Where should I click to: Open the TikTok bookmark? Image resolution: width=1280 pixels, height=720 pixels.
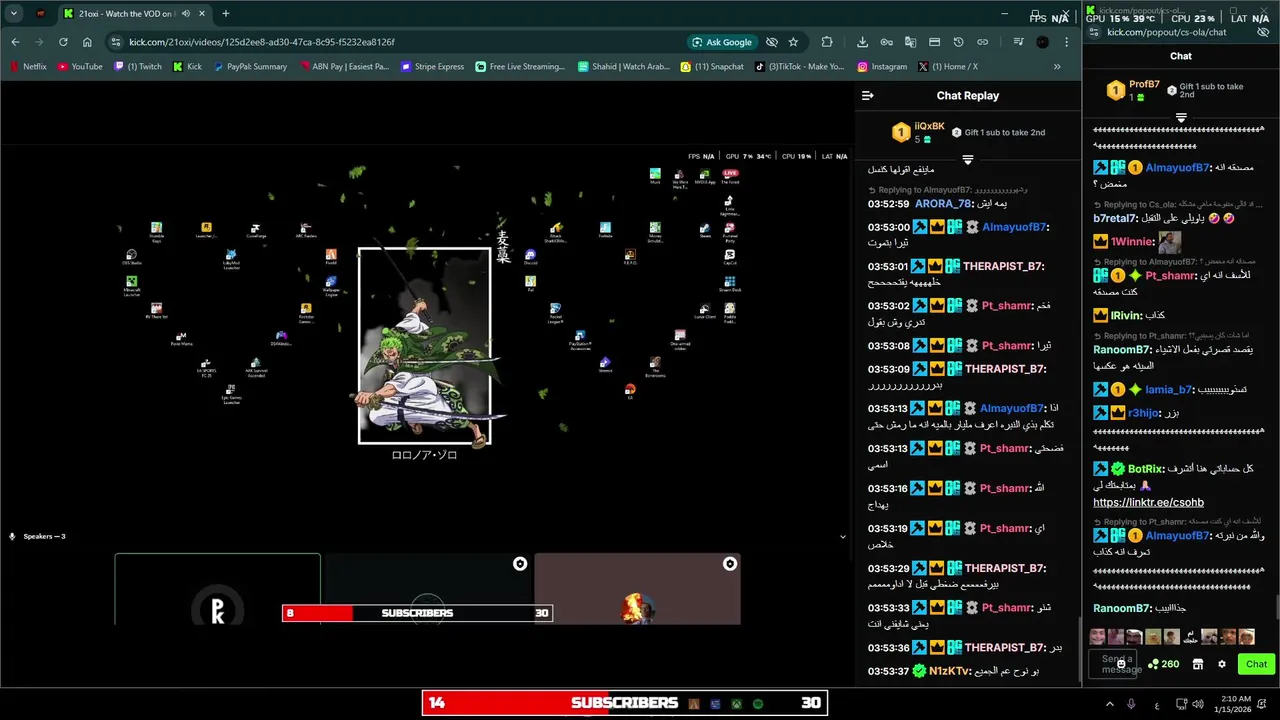pyautogui.click(x=800, y=67)
